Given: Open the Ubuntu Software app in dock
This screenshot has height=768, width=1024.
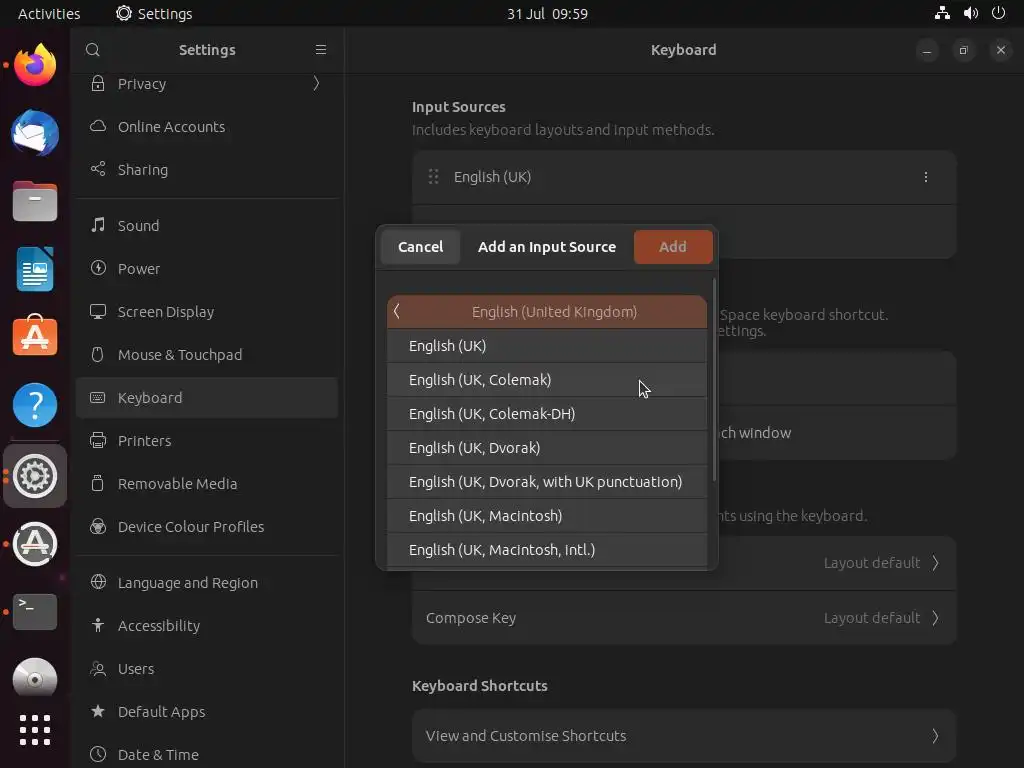Looking at the screenshot, I should pyautogui.click(x=35, y=337).
